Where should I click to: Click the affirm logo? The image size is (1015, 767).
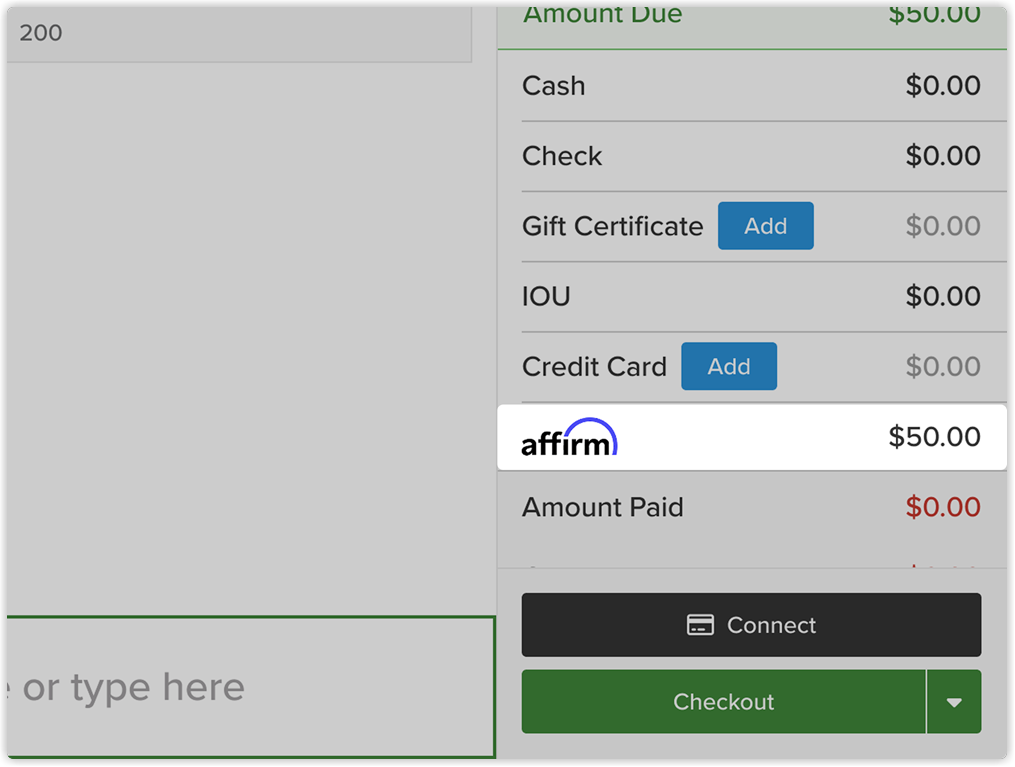(x=569, y=438)
